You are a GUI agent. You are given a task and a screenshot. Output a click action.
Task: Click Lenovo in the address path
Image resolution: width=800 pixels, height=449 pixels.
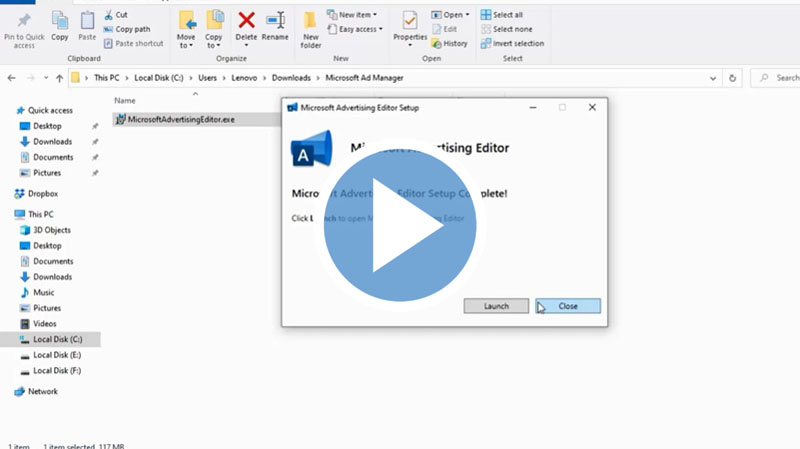(244, 78)
